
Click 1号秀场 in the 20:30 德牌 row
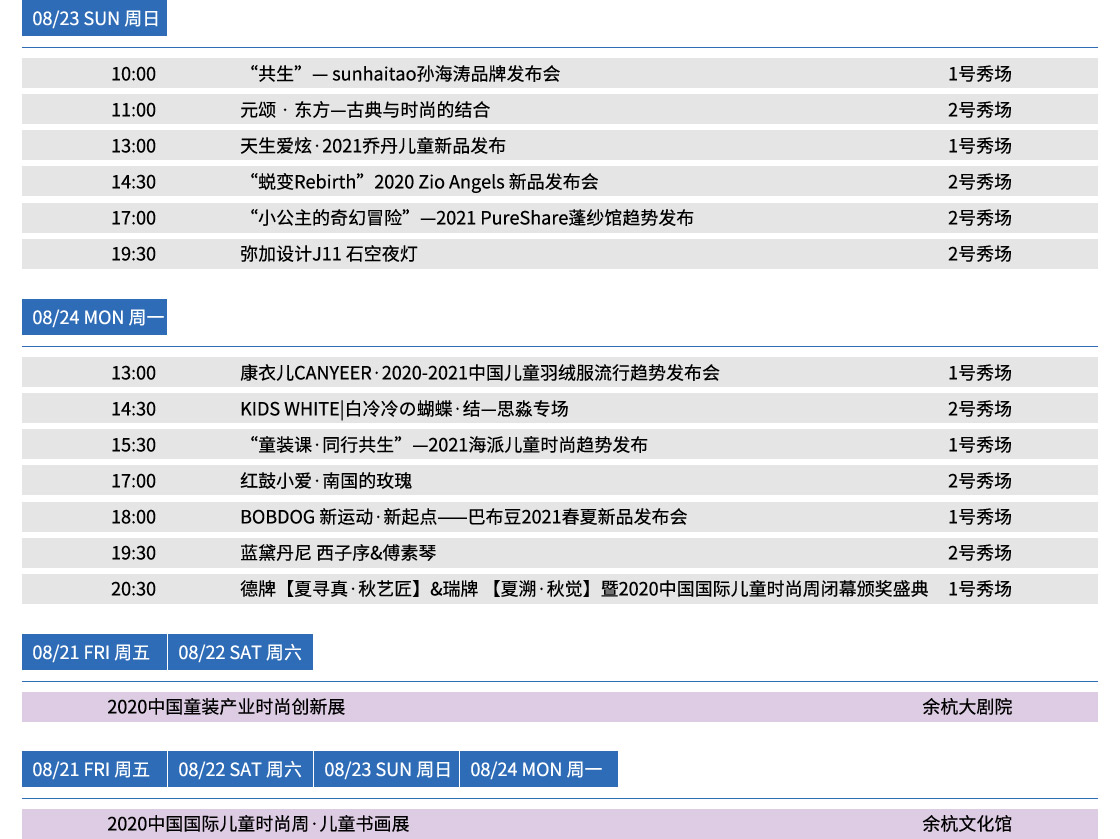tap(980, 589)
